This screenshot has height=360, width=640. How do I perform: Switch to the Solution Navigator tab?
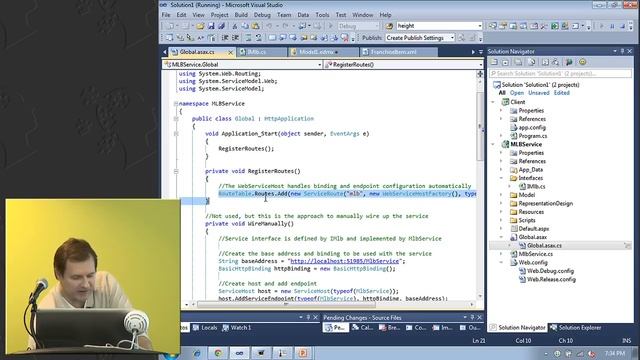point(518,328)
